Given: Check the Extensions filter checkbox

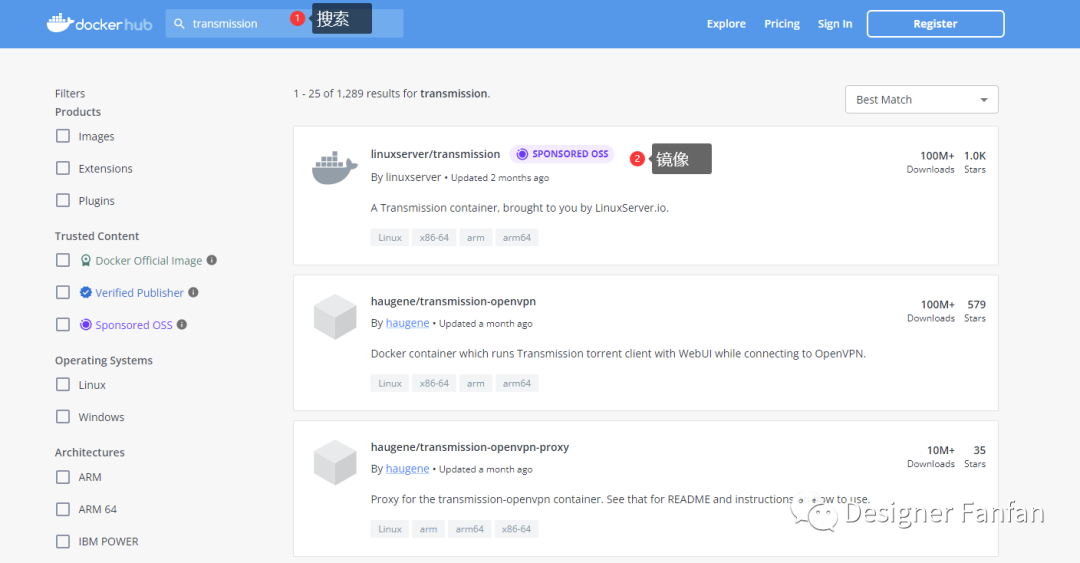Looking at the screenshot, I should click(63, 168).
